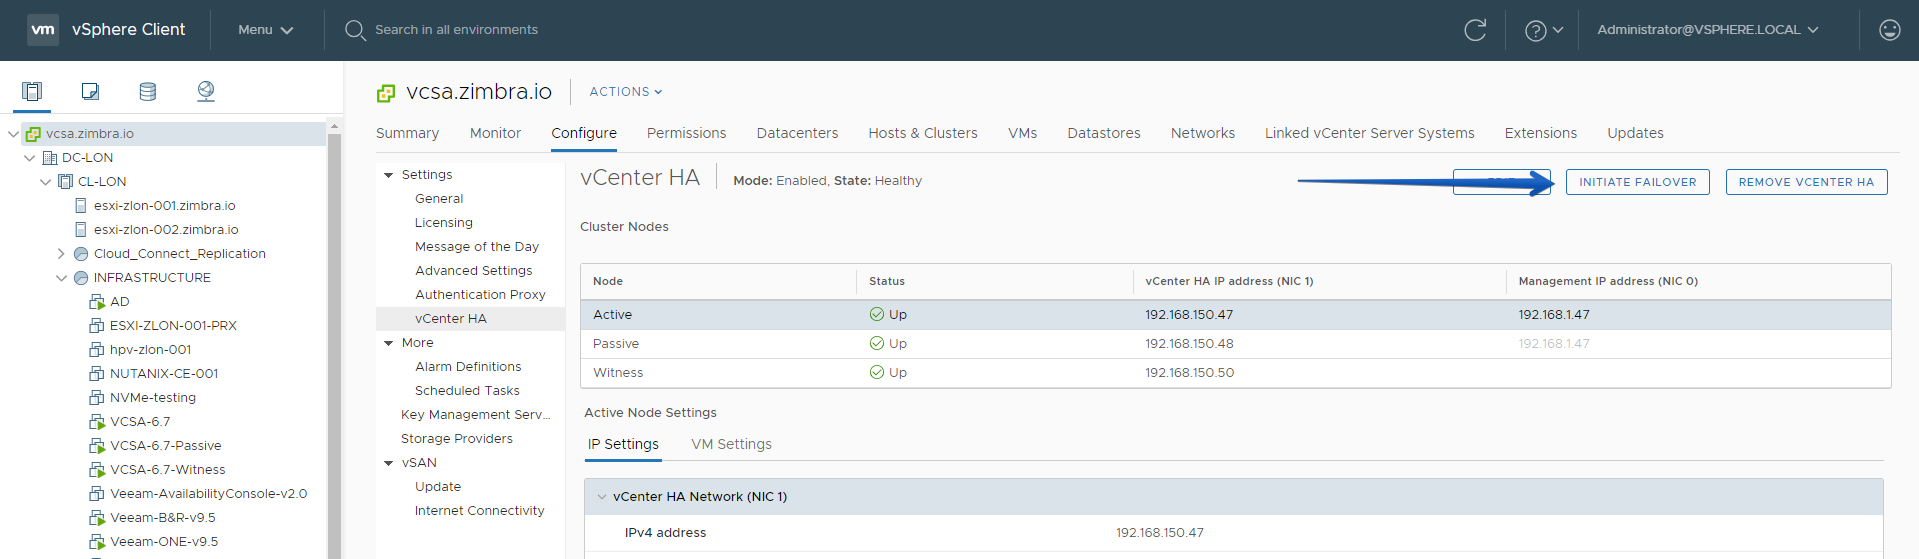Click the search in all environments field
This screenshot has height=559, width=1919.
point(456,30)
